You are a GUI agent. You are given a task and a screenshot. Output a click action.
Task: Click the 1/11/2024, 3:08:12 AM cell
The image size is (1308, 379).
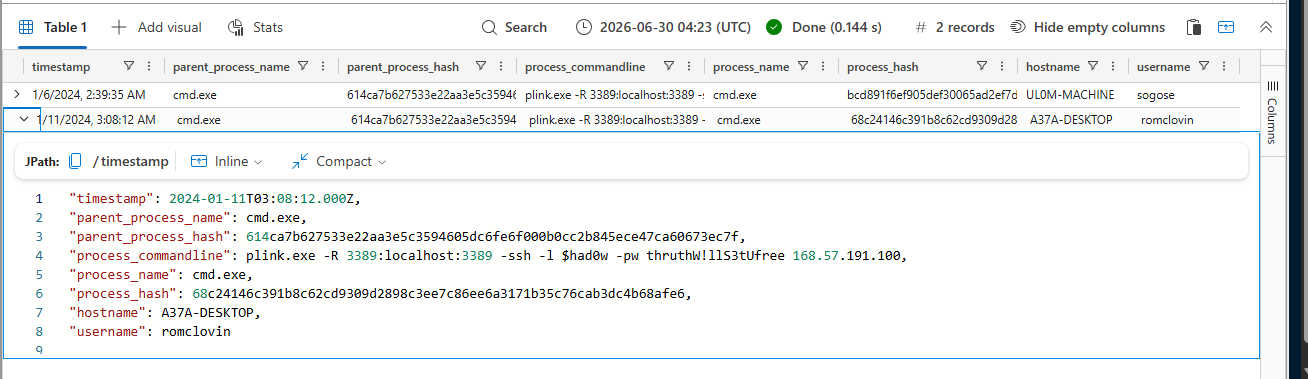pos(96,119)
